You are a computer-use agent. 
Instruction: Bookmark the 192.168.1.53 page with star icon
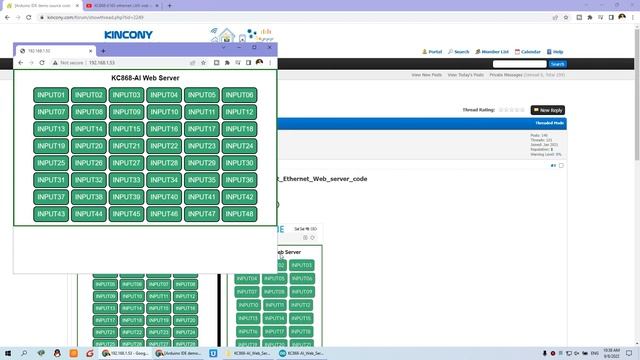pyautogui.click(x=203, y=63)
